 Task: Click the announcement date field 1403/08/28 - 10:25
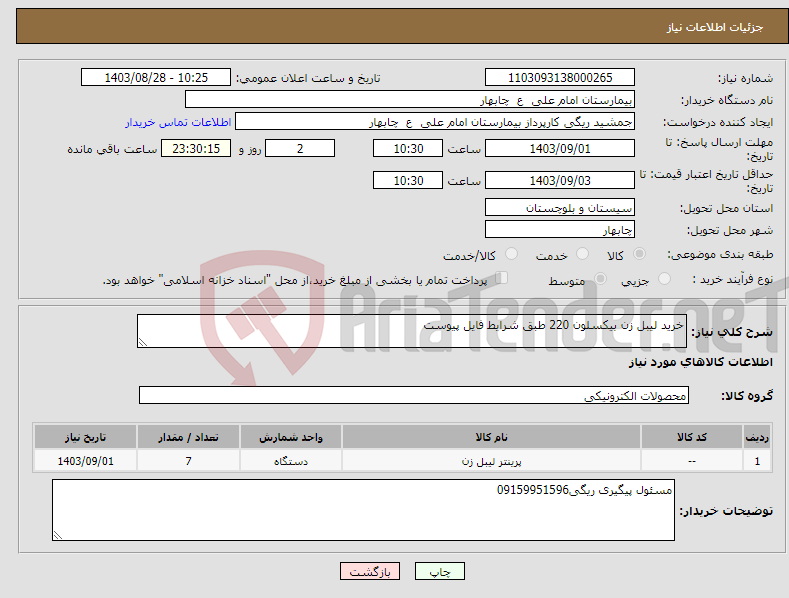point(156,78)
